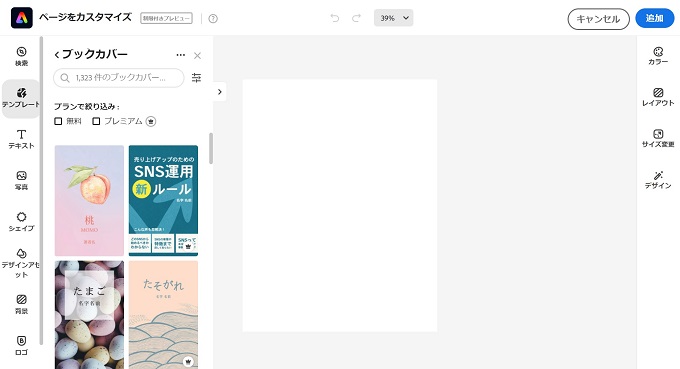Open the Design Assets (デザインアセット) panel

coord(20,263)
